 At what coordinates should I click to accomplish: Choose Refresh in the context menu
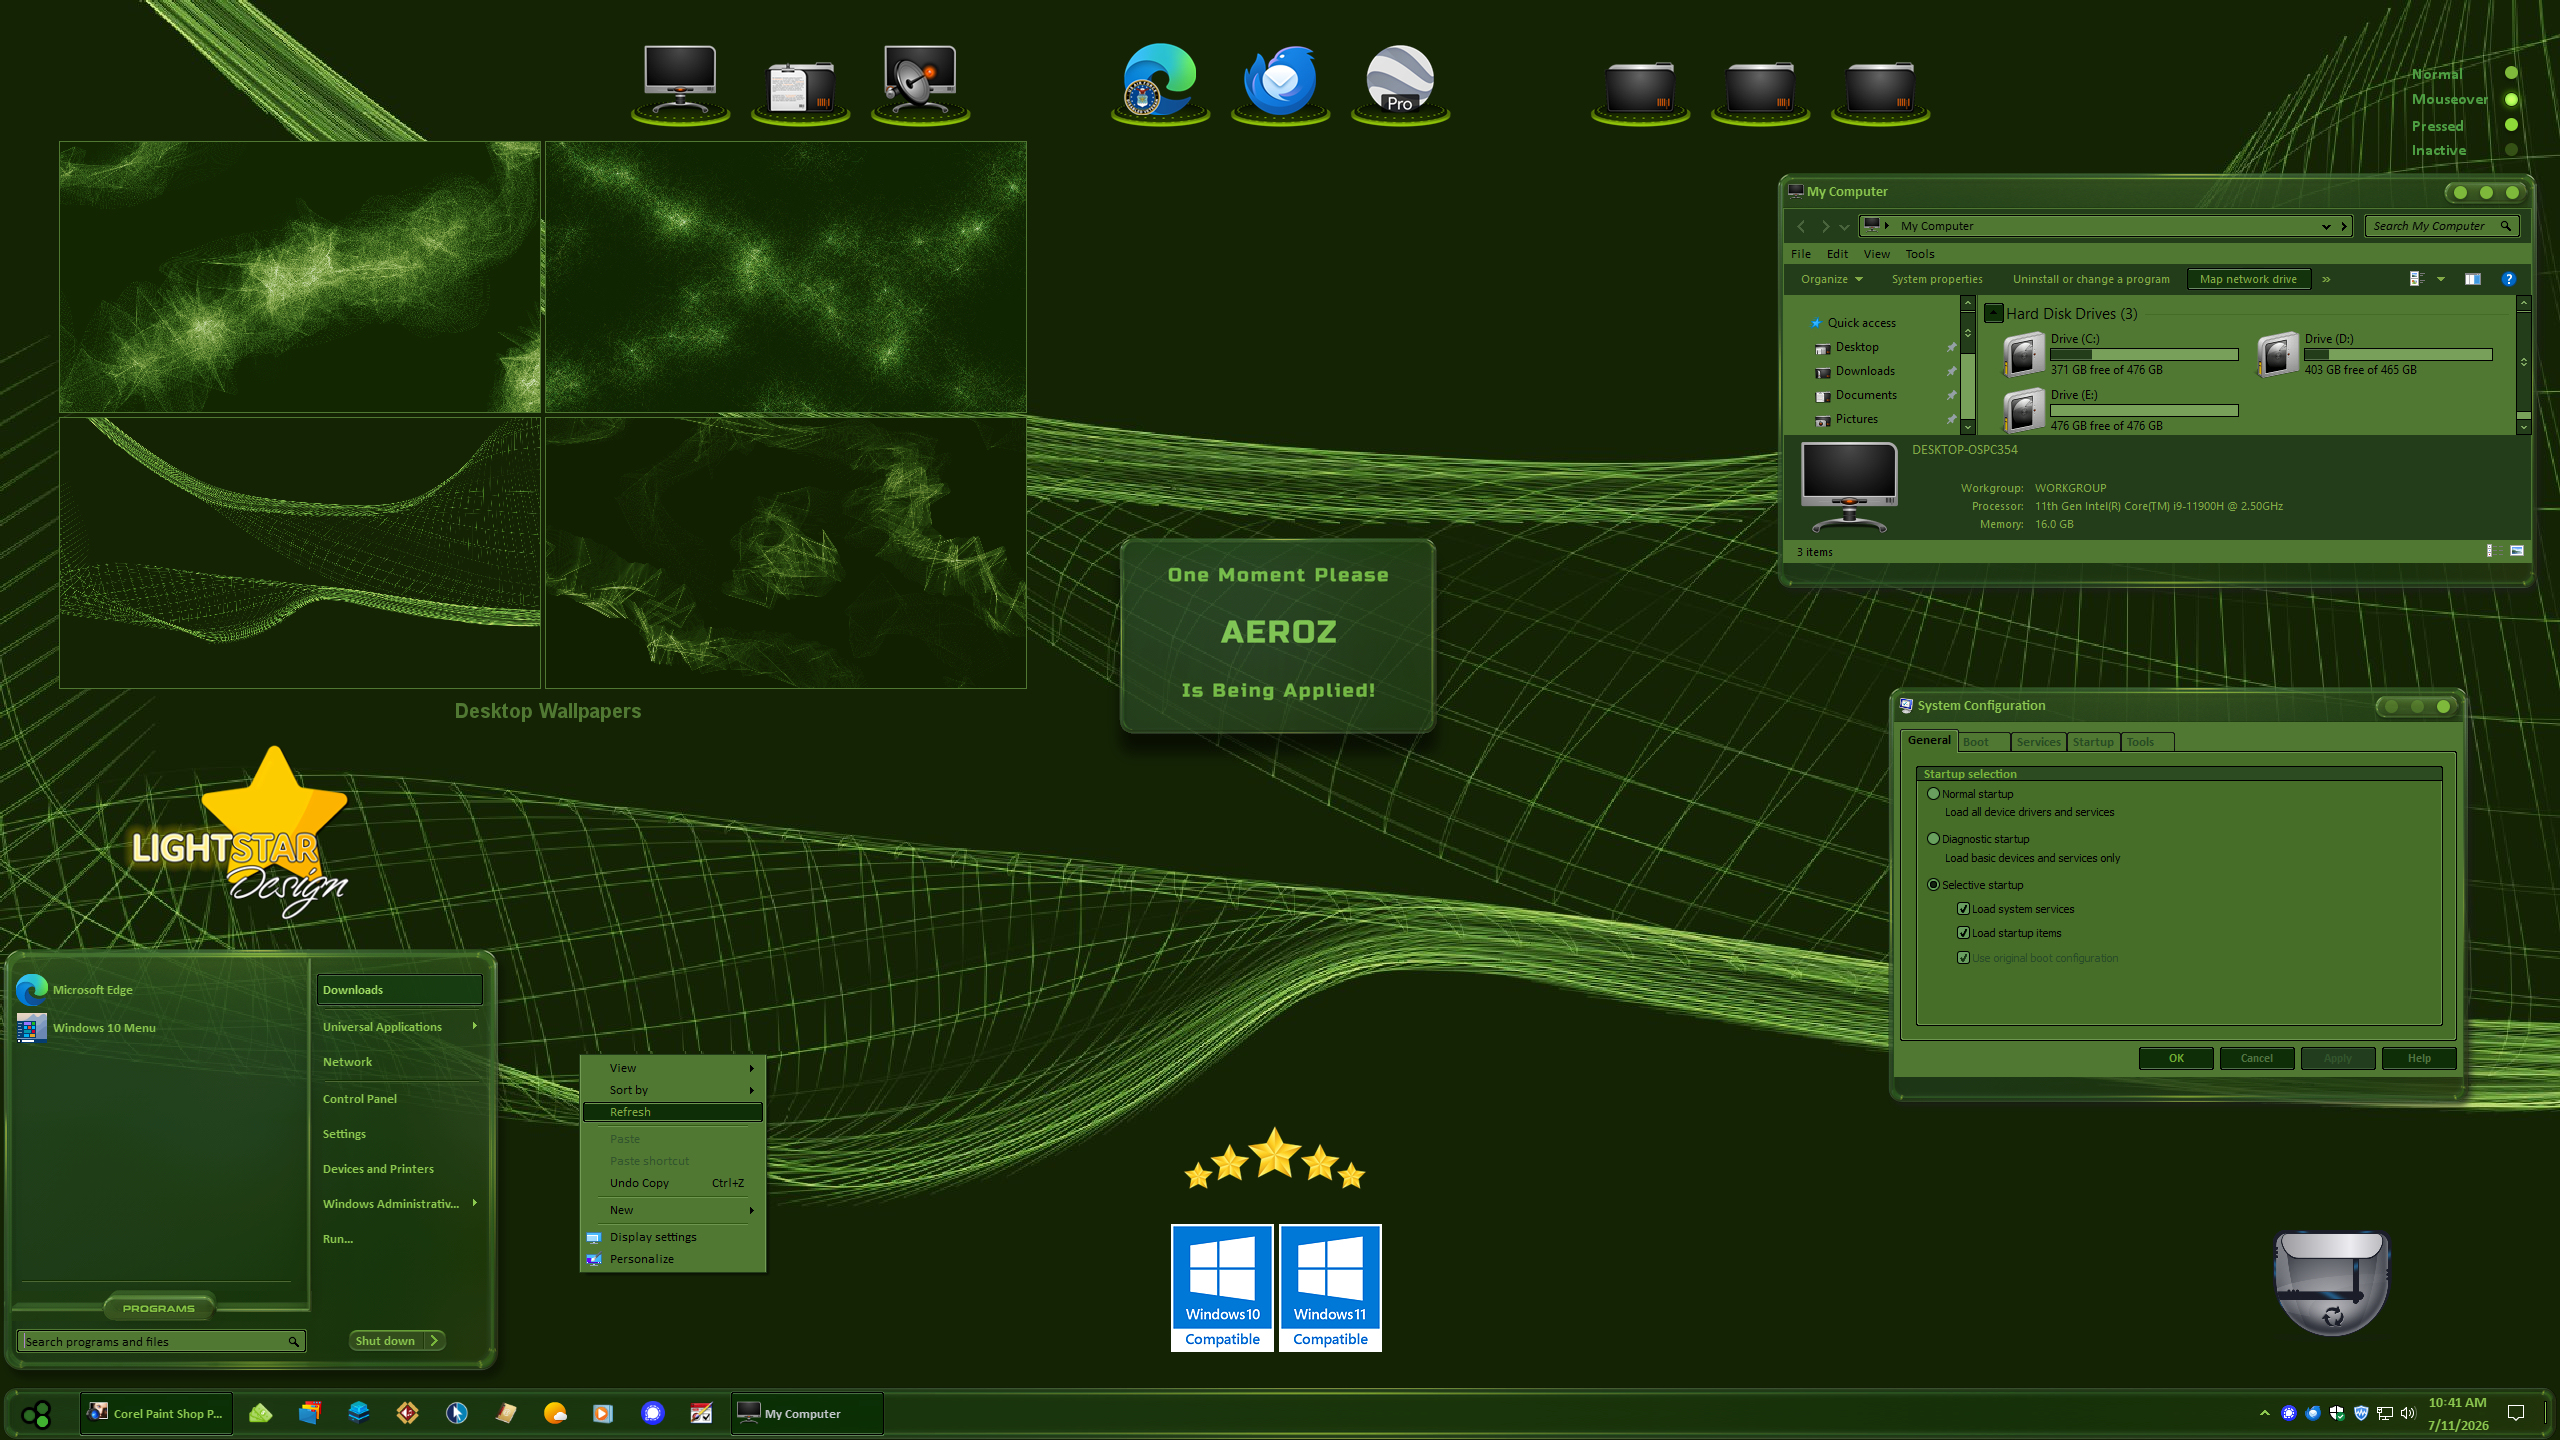tap(673, 1112)
